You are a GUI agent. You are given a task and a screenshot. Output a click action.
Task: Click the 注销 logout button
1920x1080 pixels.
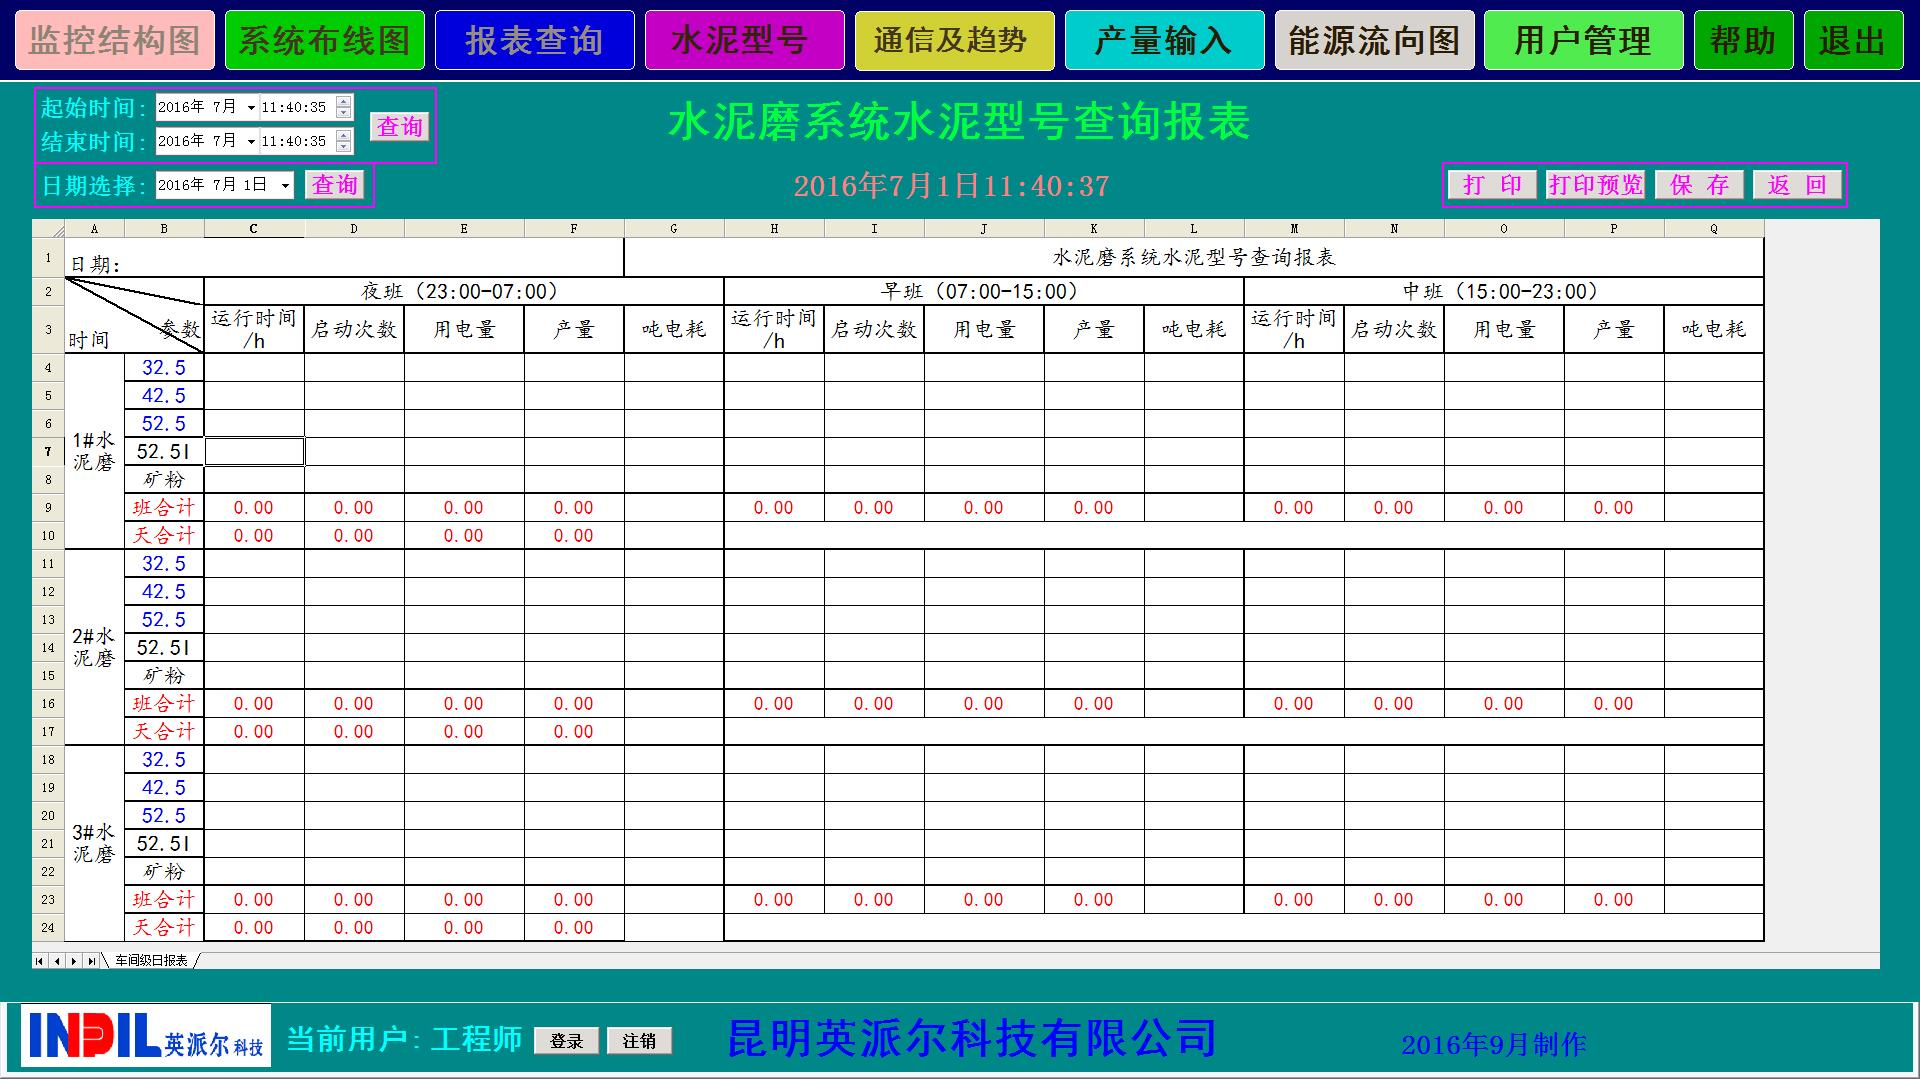point(639,1041)
